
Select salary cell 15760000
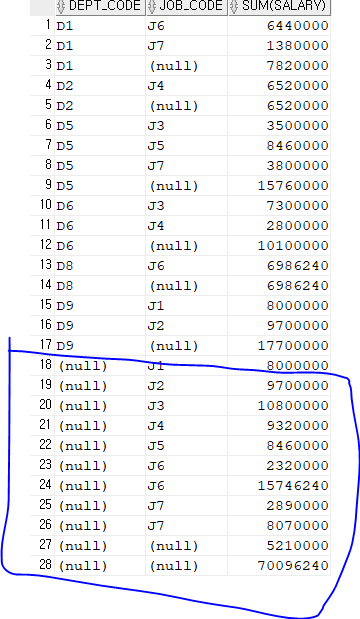tap(293, 186)
